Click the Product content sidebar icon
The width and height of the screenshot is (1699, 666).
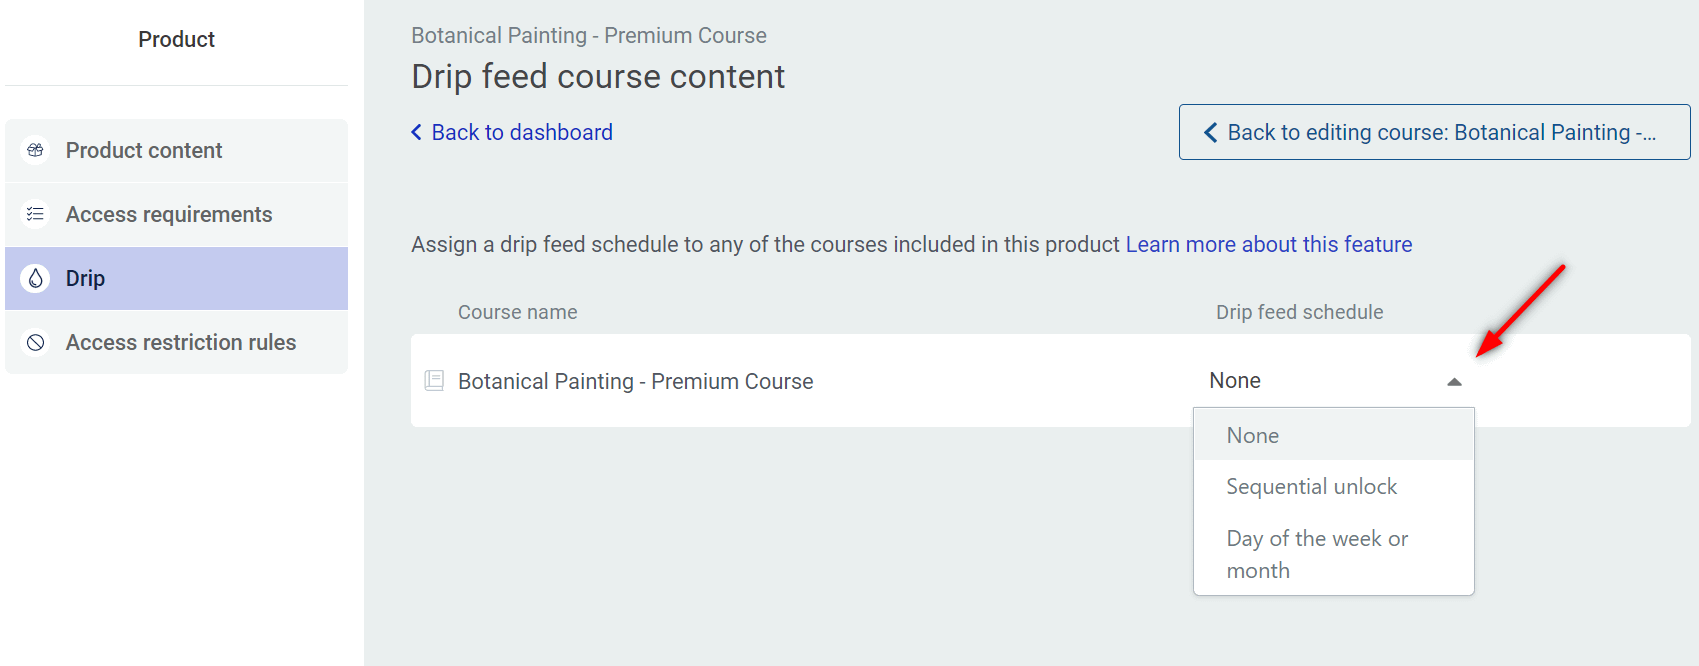36,150
